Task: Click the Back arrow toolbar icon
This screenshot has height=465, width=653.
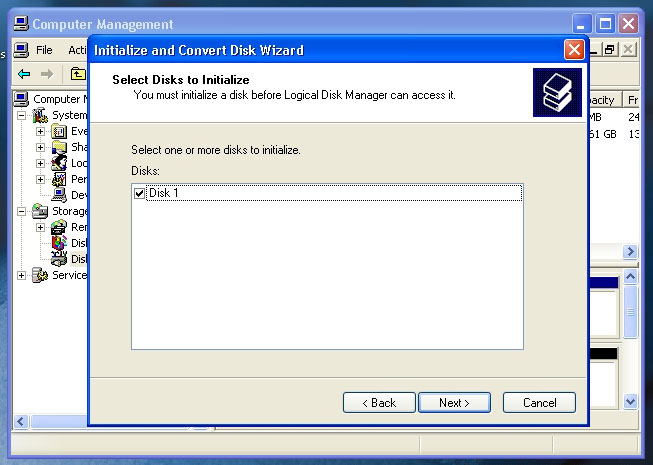Action: 24,74
